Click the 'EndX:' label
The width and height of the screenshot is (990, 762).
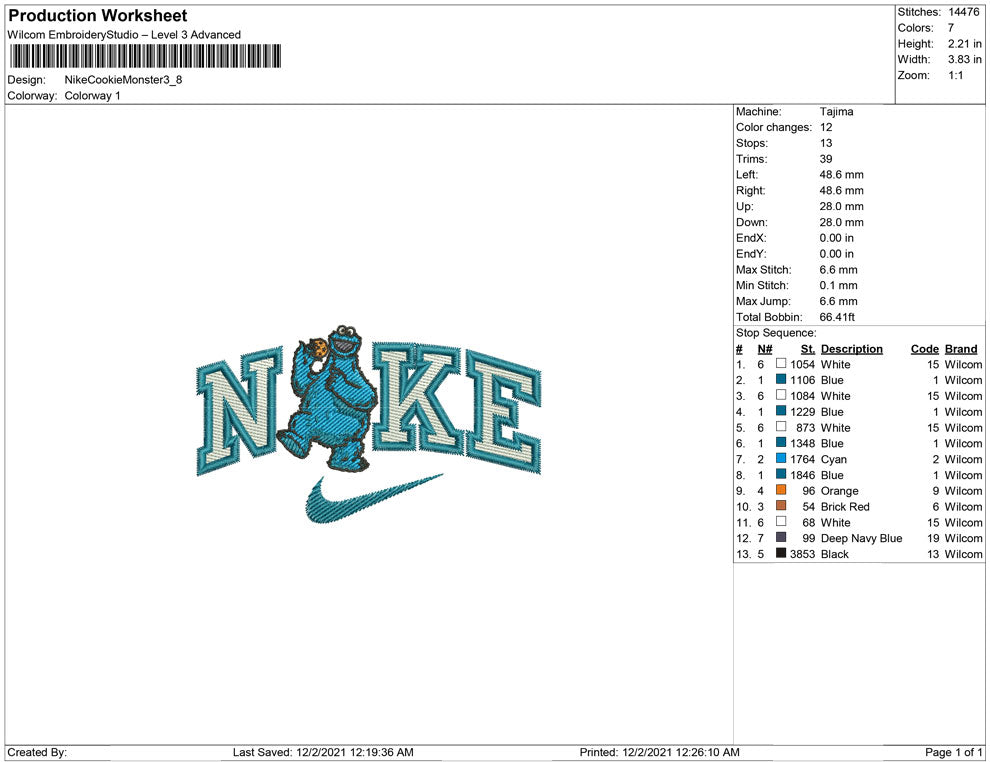751,237
